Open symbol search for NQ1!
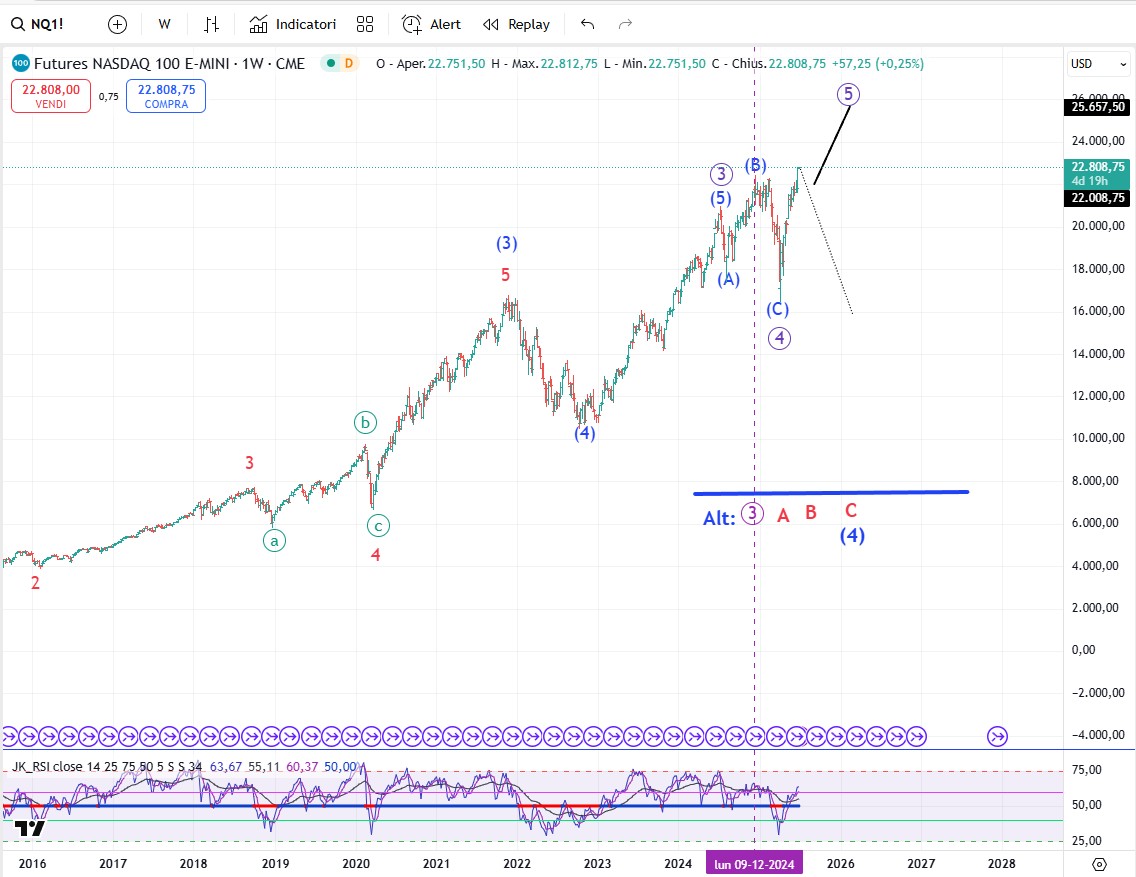 click(x=38, y=24)
